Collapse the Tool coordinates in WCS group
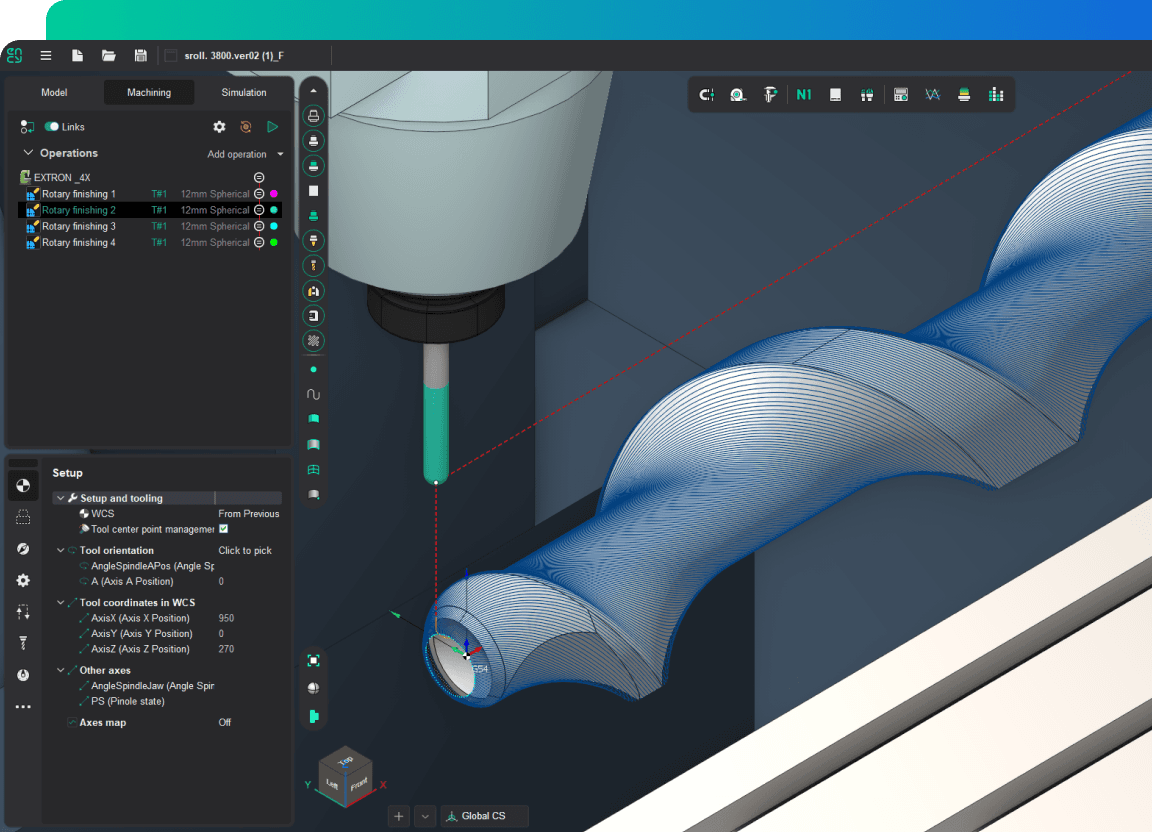 click(60, 603)
